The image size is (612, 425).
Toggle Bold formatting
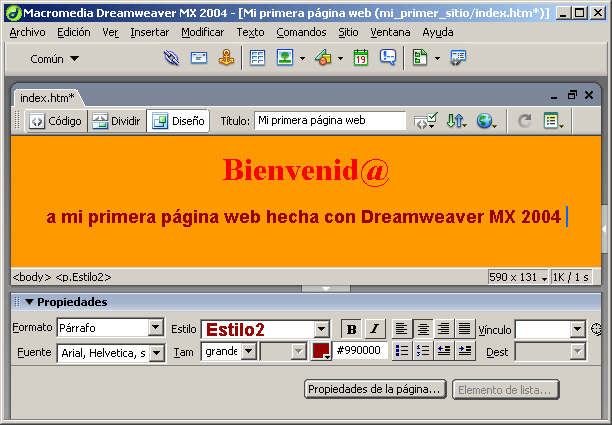pyautogui.click(x=350, y=328)
